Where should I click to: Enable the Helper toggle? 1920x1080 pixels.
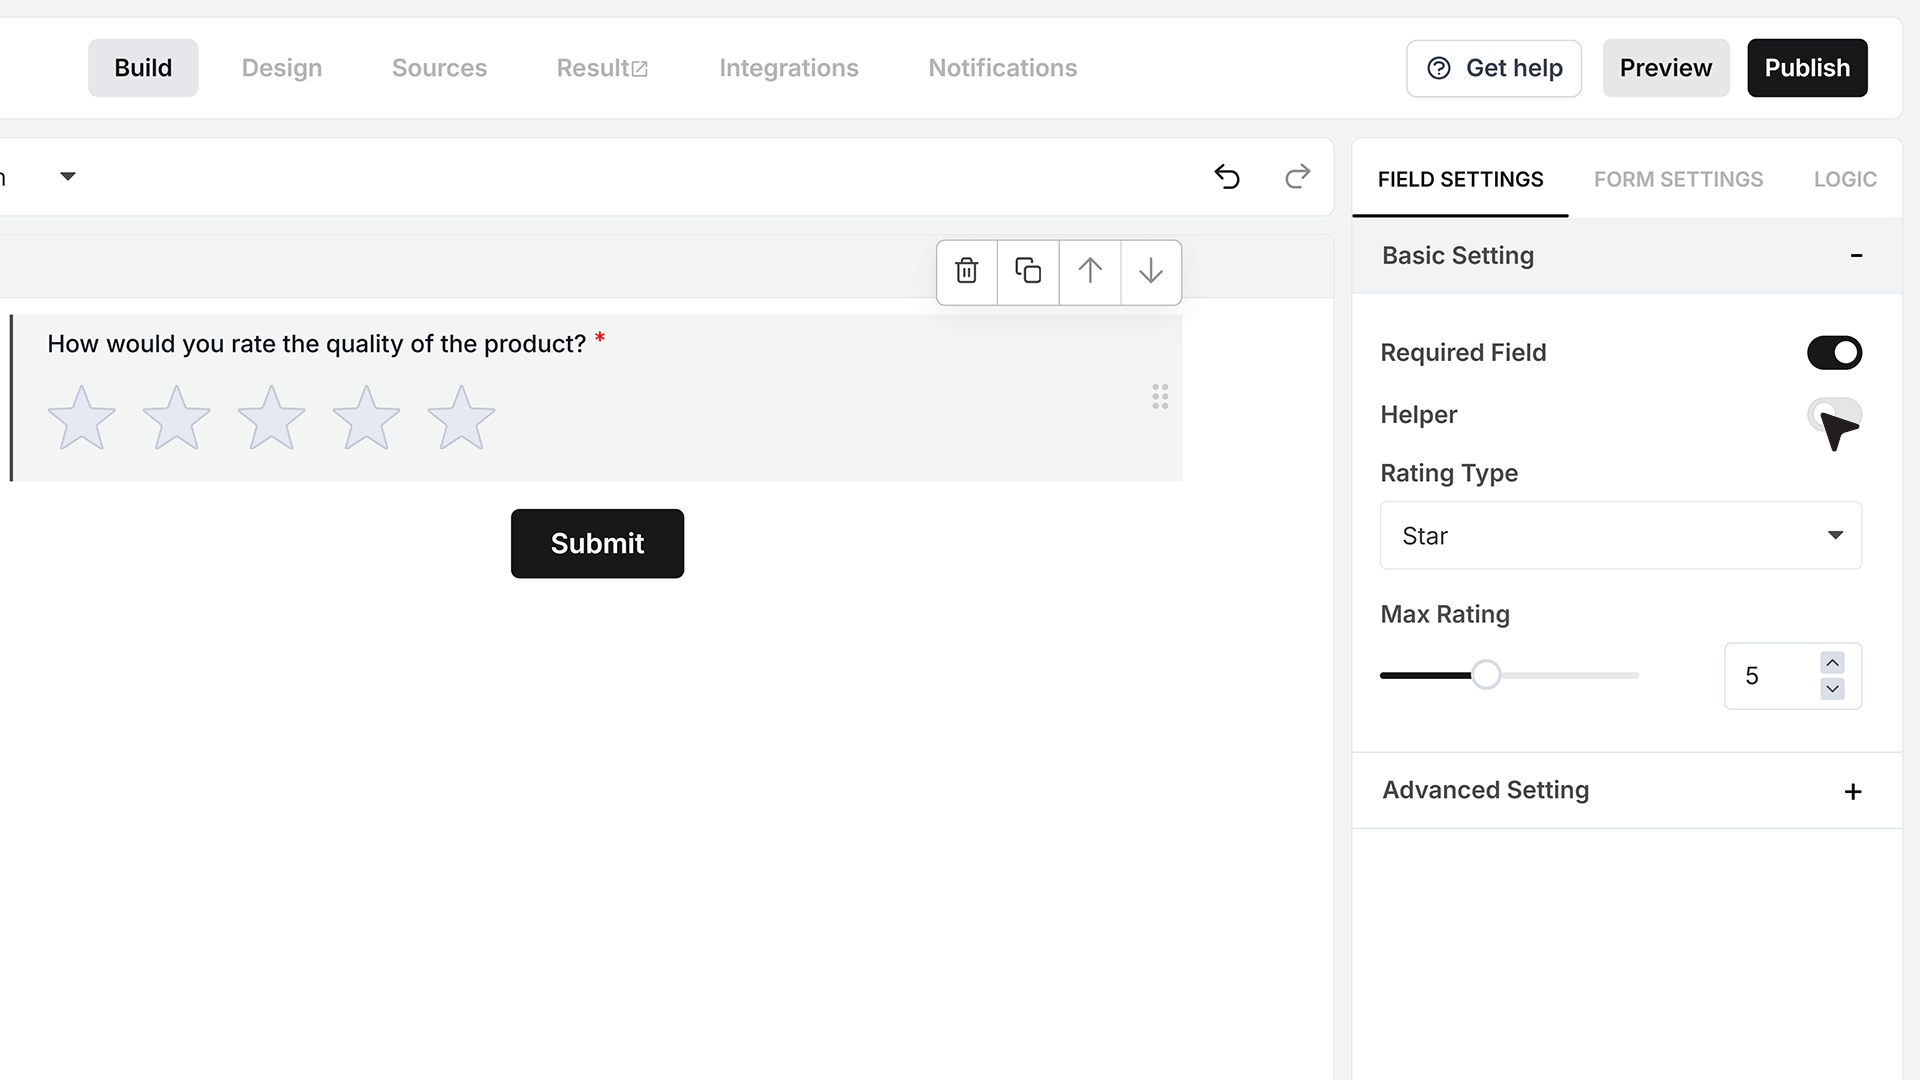pyautogui.click(x=1834, y=414)
